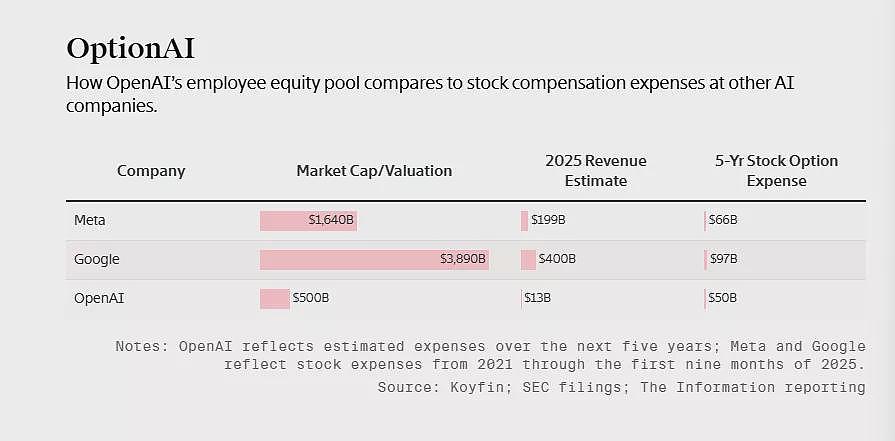The height and width of the screenshot is (441, 895).
Task: Select the Meta row label
Action: (x=90, y=220)
